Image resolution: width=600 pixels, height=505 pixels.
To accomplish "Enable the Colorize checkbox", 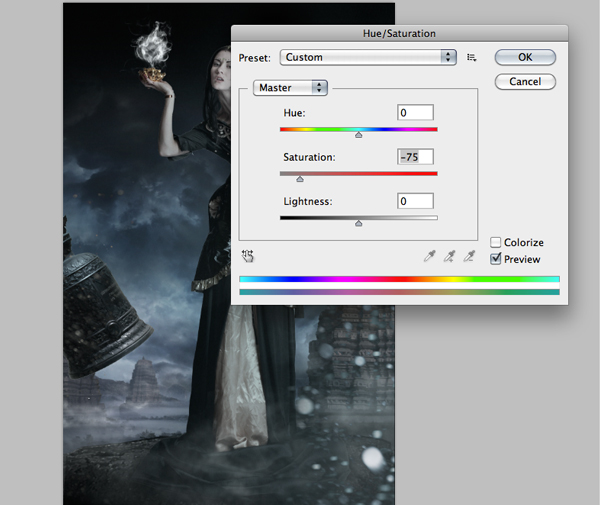I will 496,242.
